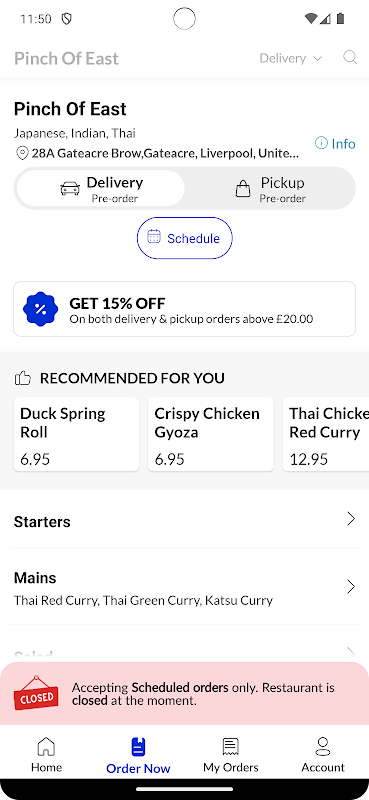
Task: Open the Account profile tab
Action: tap(323, 755)
